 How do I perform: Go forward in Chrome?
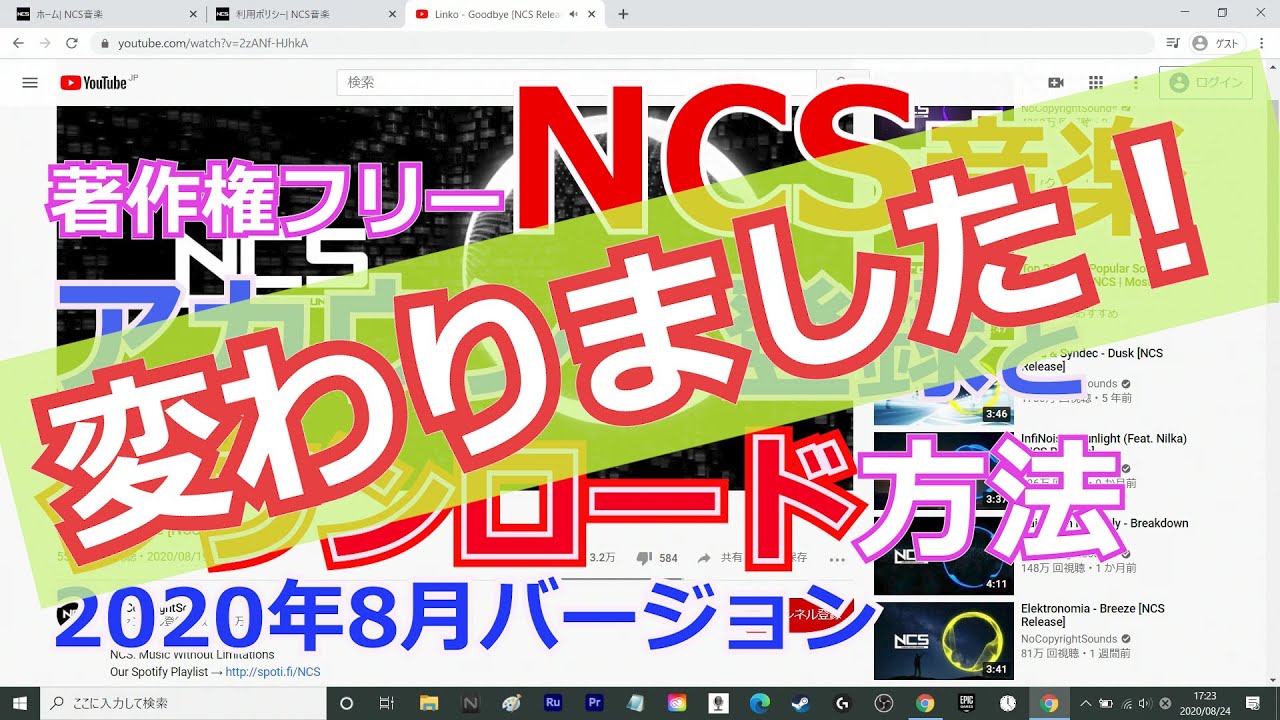(44, 43)
